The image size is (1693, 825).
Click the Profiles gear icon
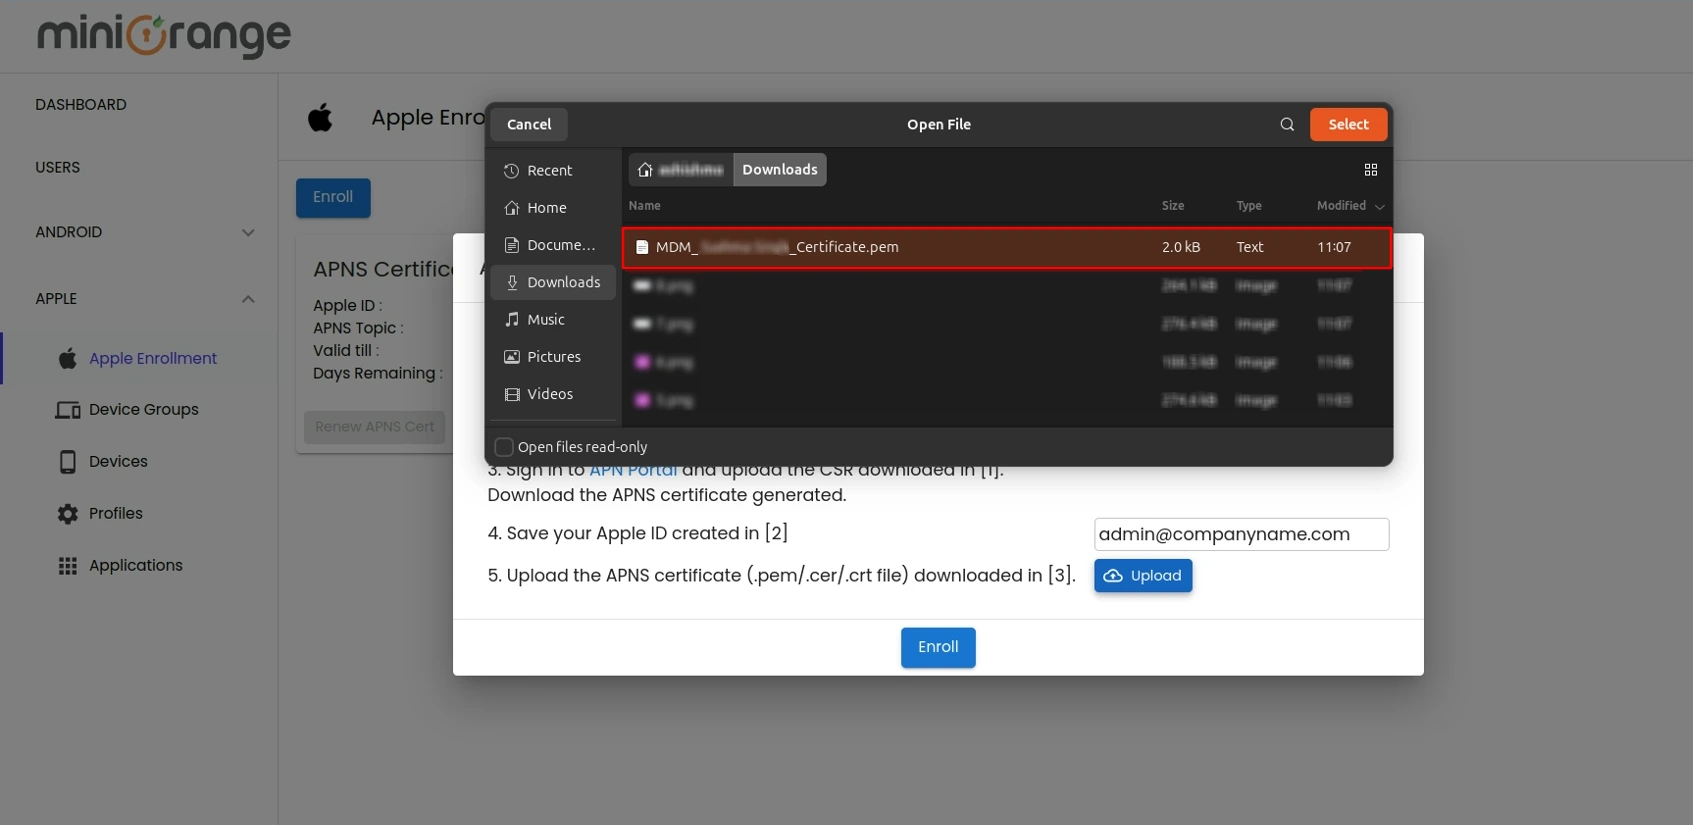pyautogui.click(x=68, y=514)
